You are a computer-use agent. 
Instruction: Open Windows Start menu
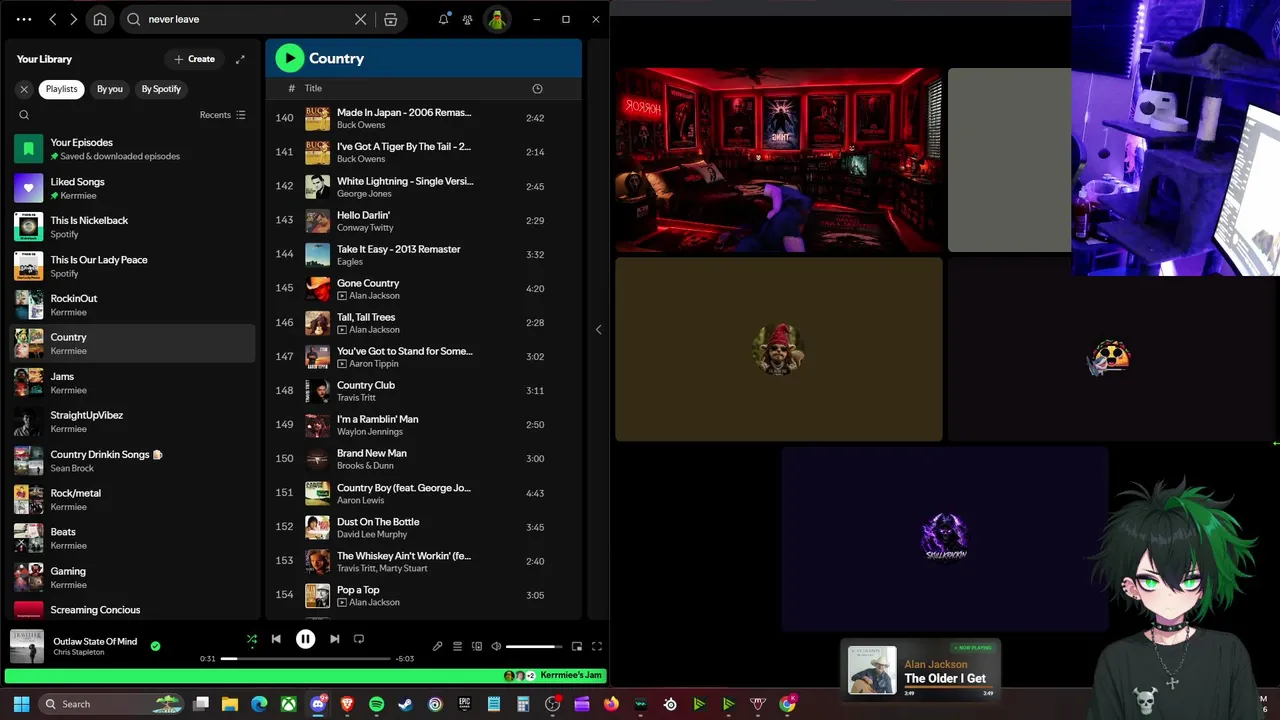click(21, 704)
